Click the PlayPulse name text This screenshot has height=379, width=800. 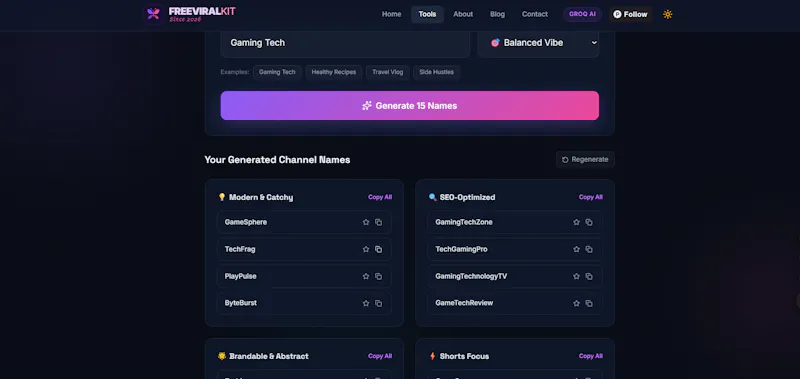(x=240, y=276)
